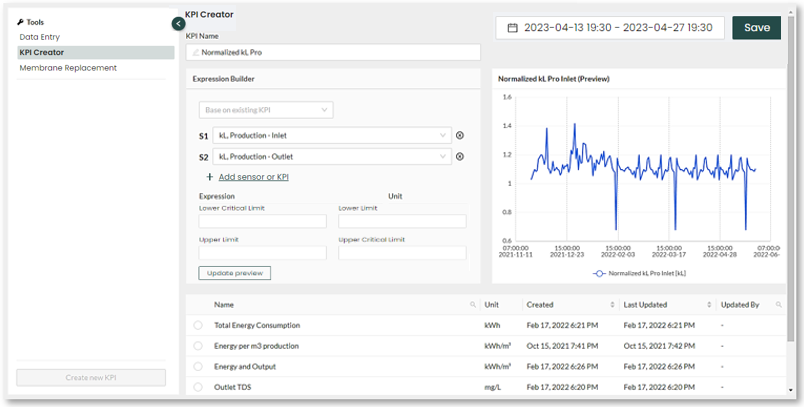The image size is (804, 407).
Task: Click the calendar icon in date range
Action: [x=513, y=28]
